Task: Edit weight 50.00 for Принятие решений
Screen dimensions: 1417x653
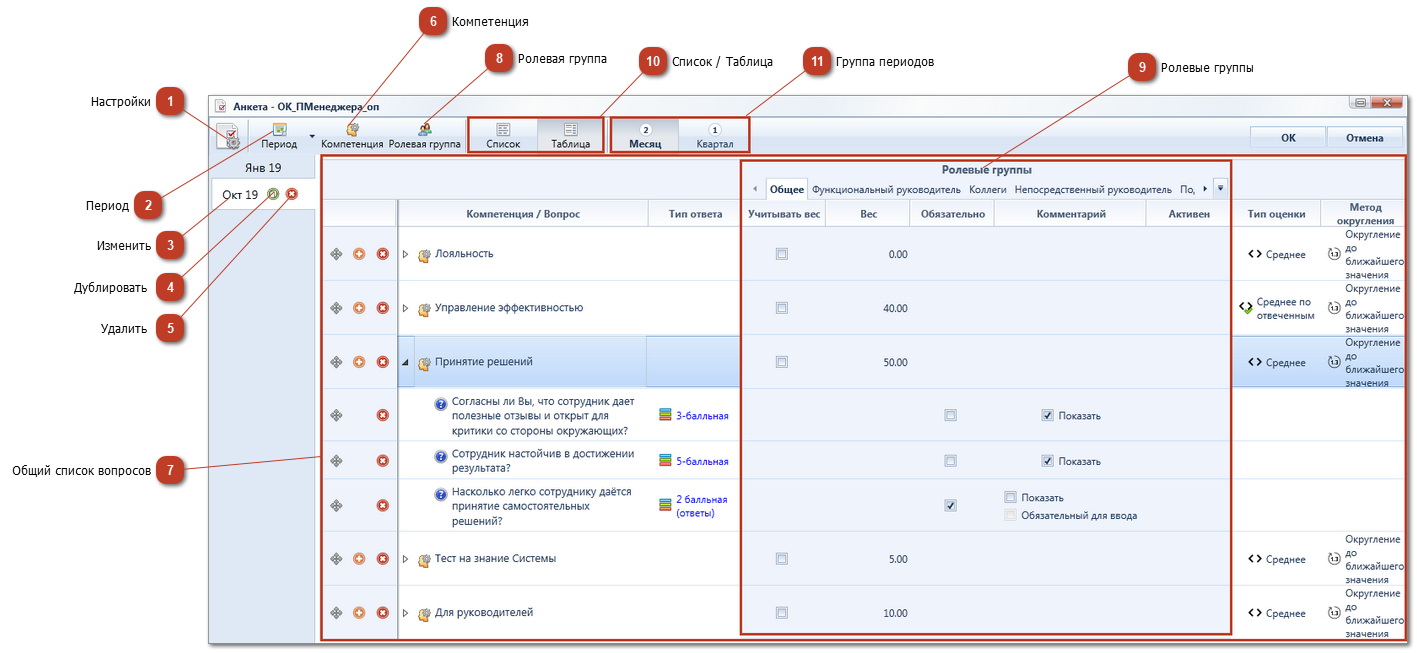Action: point(895,362)
